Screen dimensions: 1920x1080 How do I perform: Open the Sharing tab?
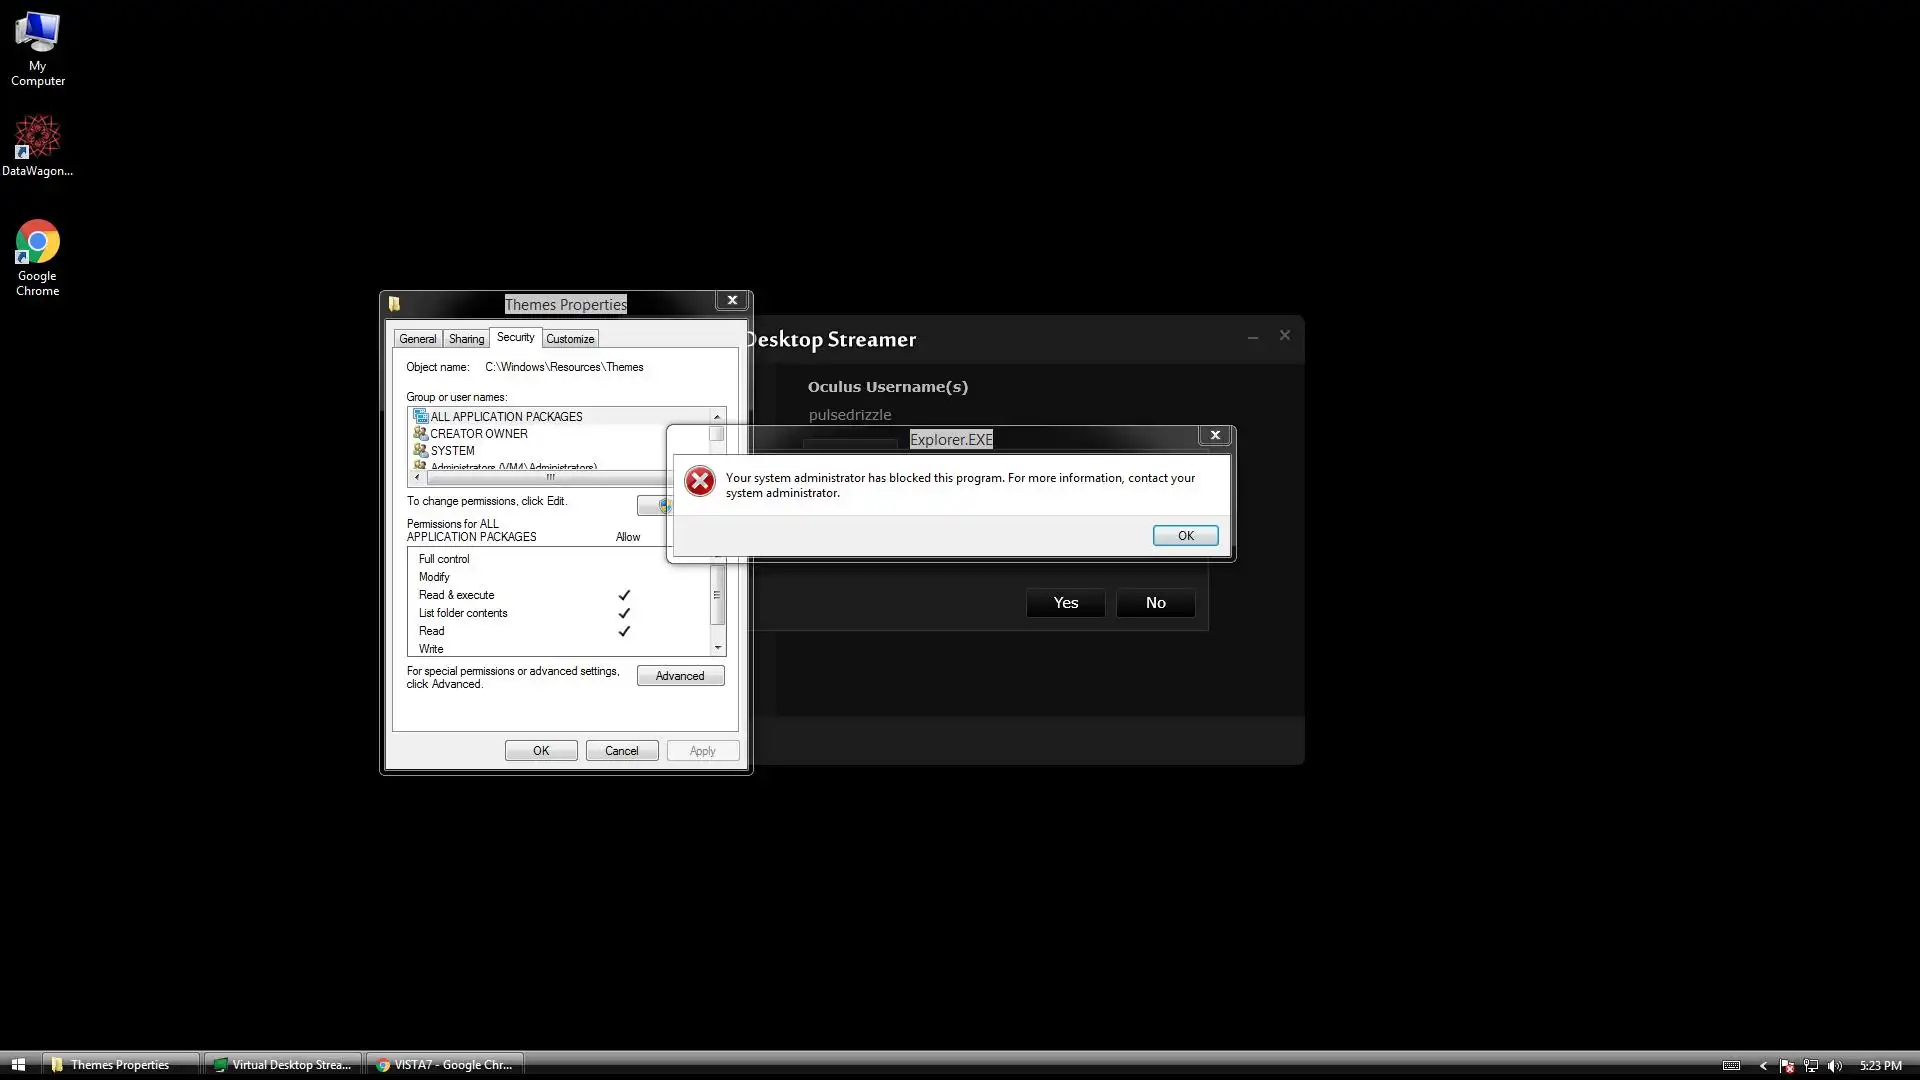pyautogui.click(x=466, y=339)
